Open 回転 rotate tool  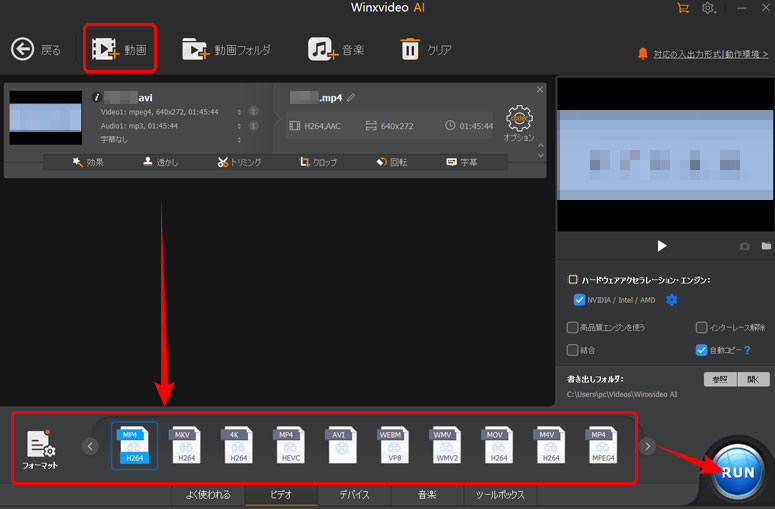tap(392, 162)
